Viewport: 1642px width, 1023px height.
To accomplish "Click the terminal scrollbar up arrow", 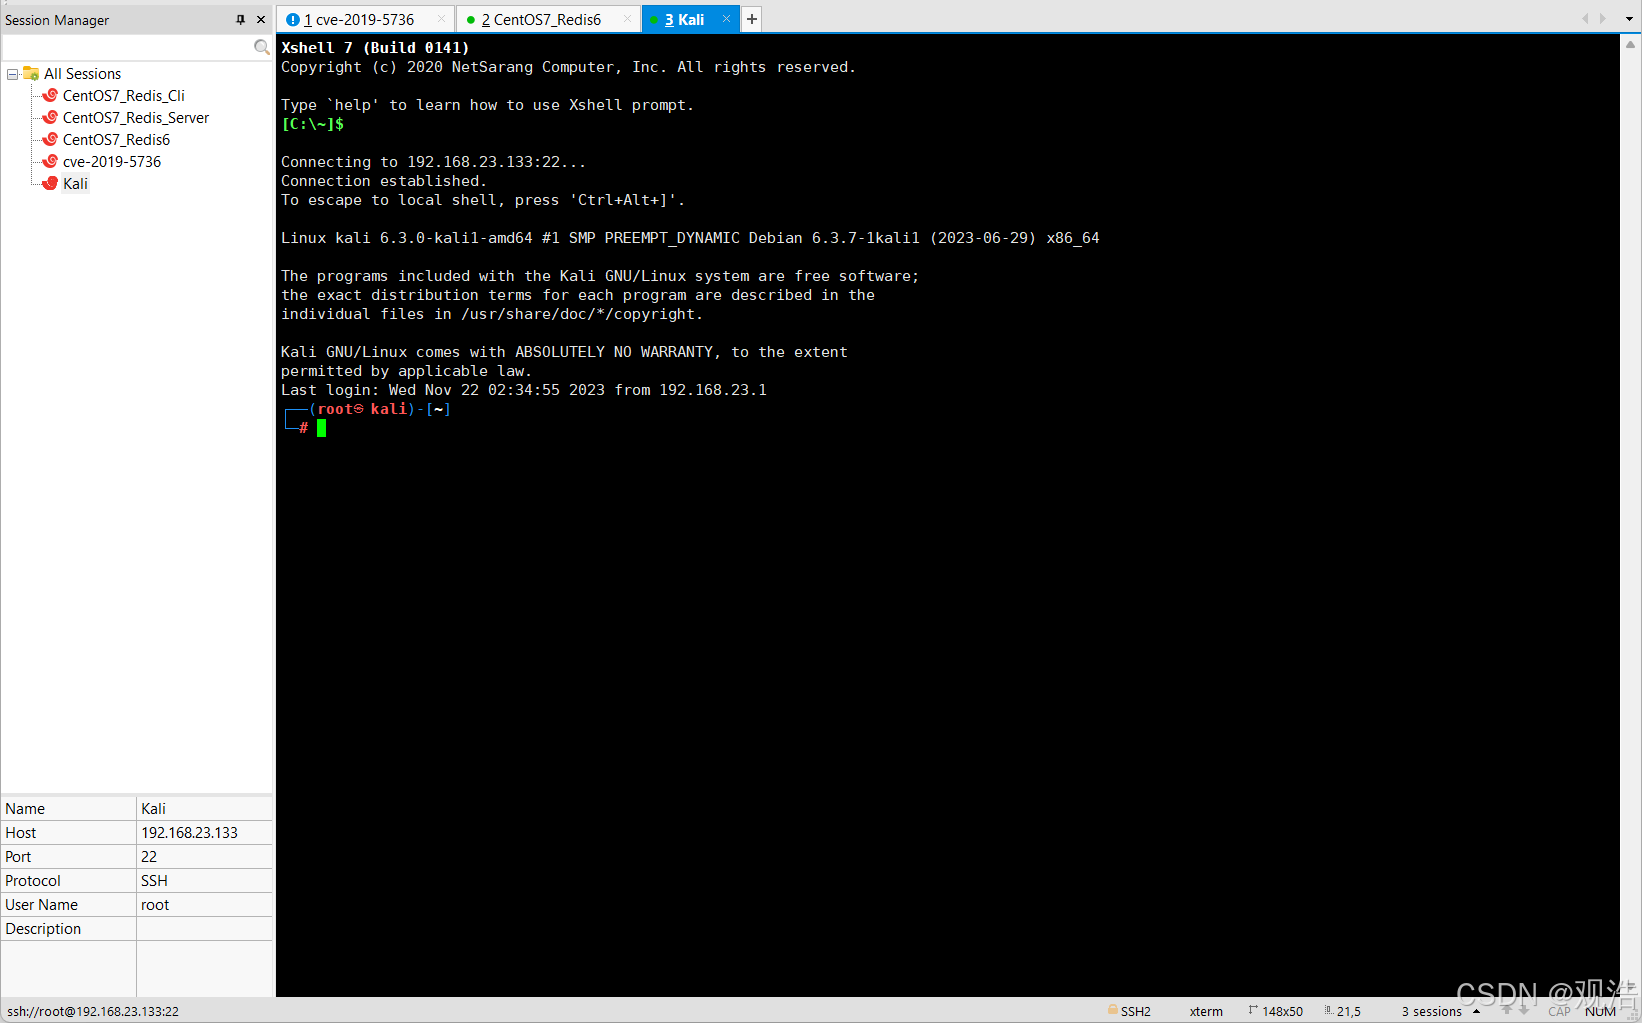I will [x=1630, y=44].
